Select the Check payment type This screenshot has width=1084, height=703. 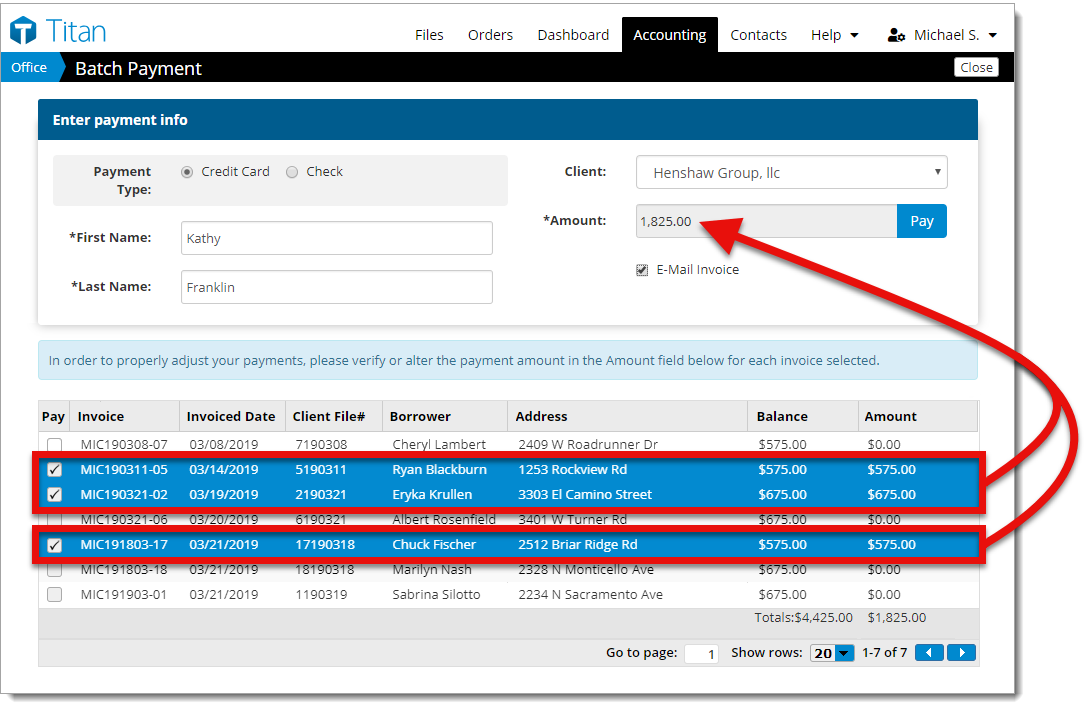(x=292, y=172)
